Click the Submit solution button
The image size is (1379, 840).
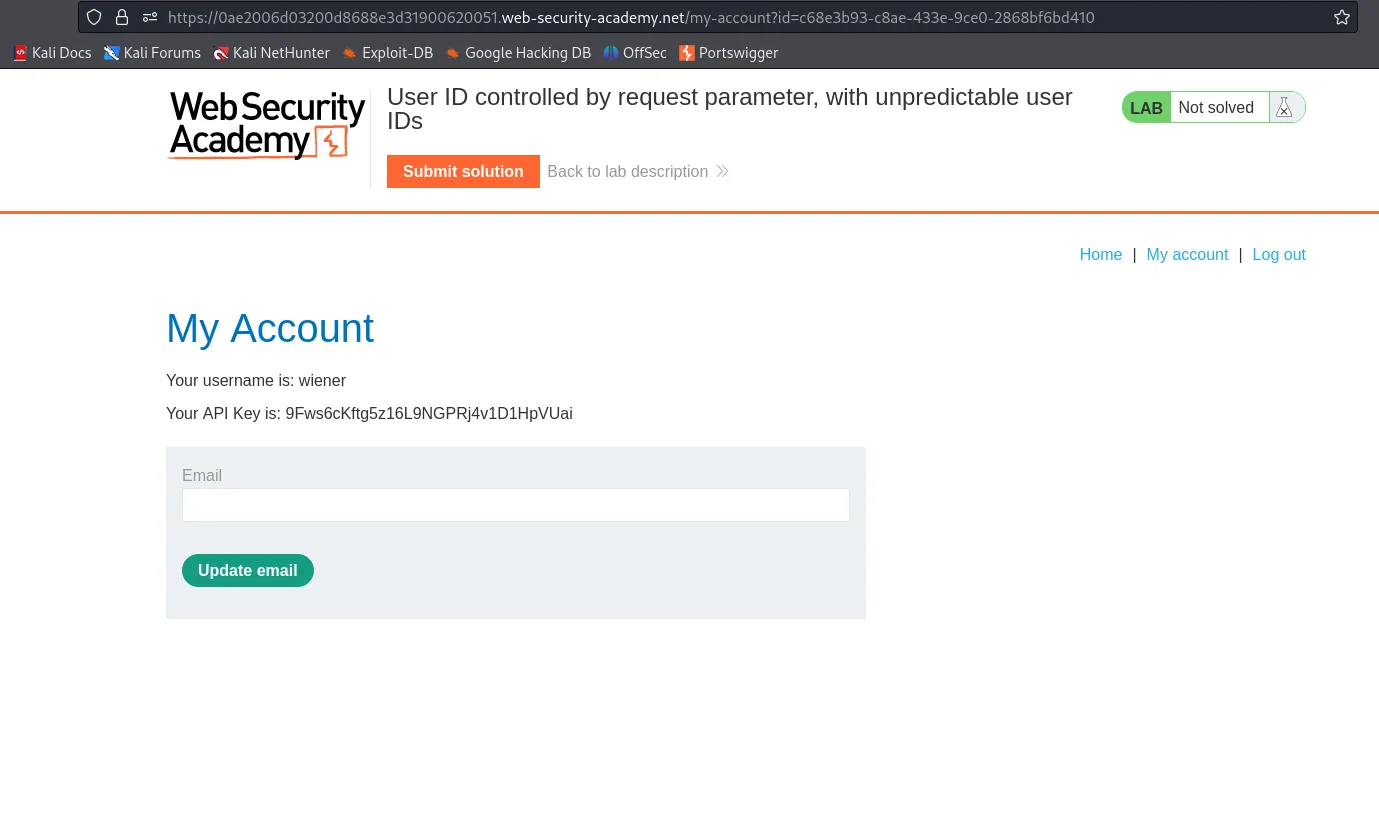[x=463, y=171]
